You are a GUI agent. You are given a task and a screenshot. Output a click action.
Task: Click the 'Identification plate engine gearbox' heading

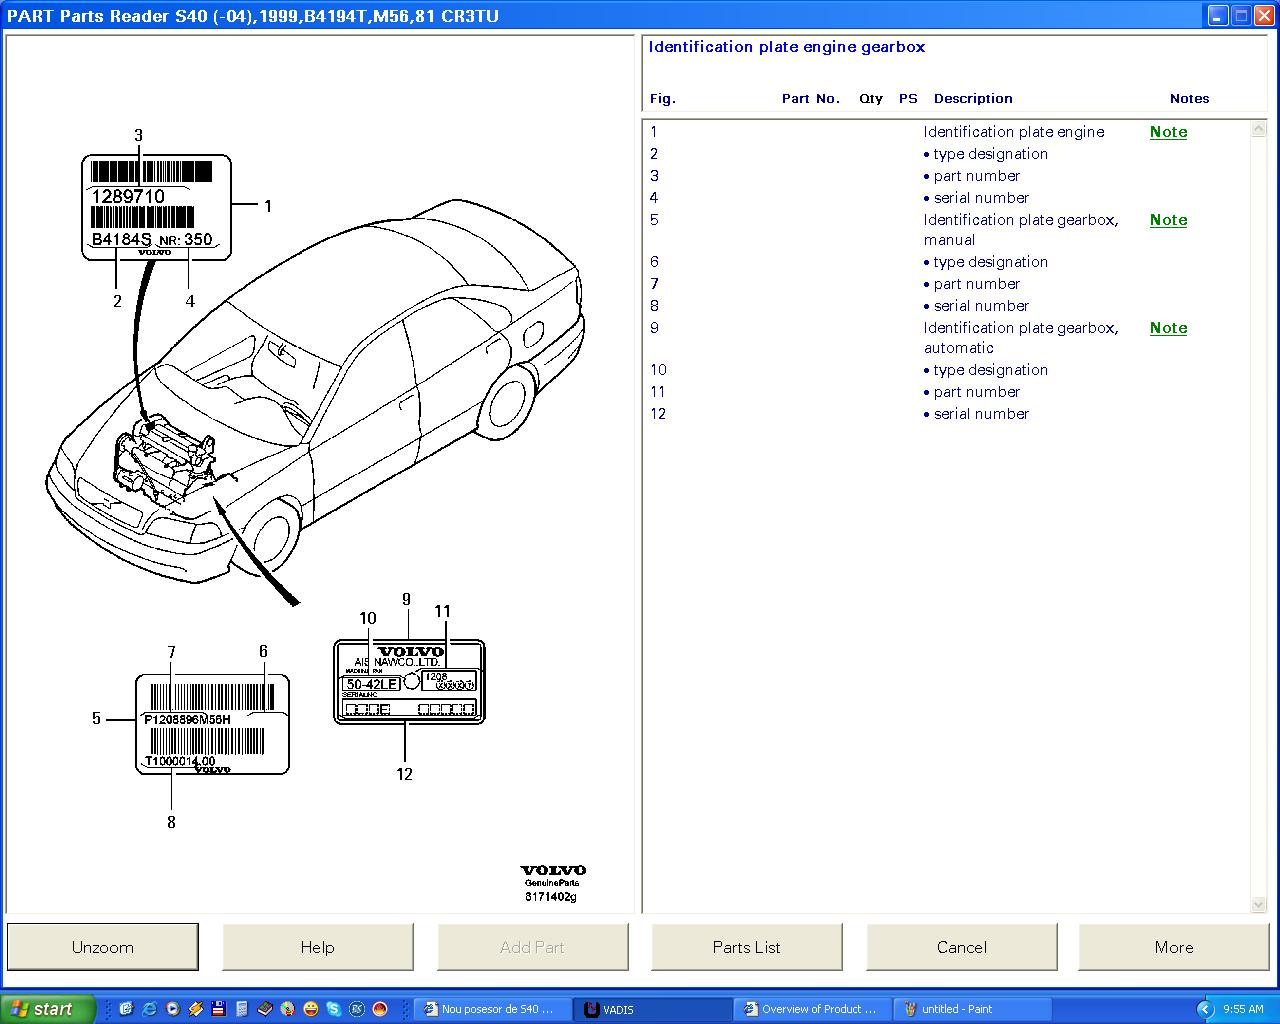(x=787, y=47)
